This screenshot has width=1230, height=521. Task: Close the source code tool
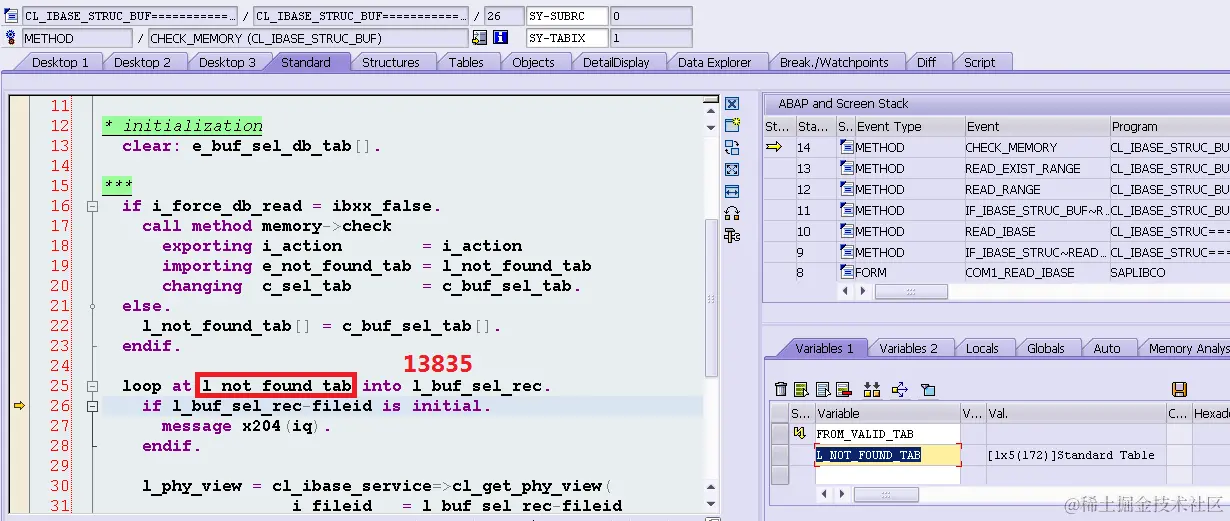click(x=732, y=103)
